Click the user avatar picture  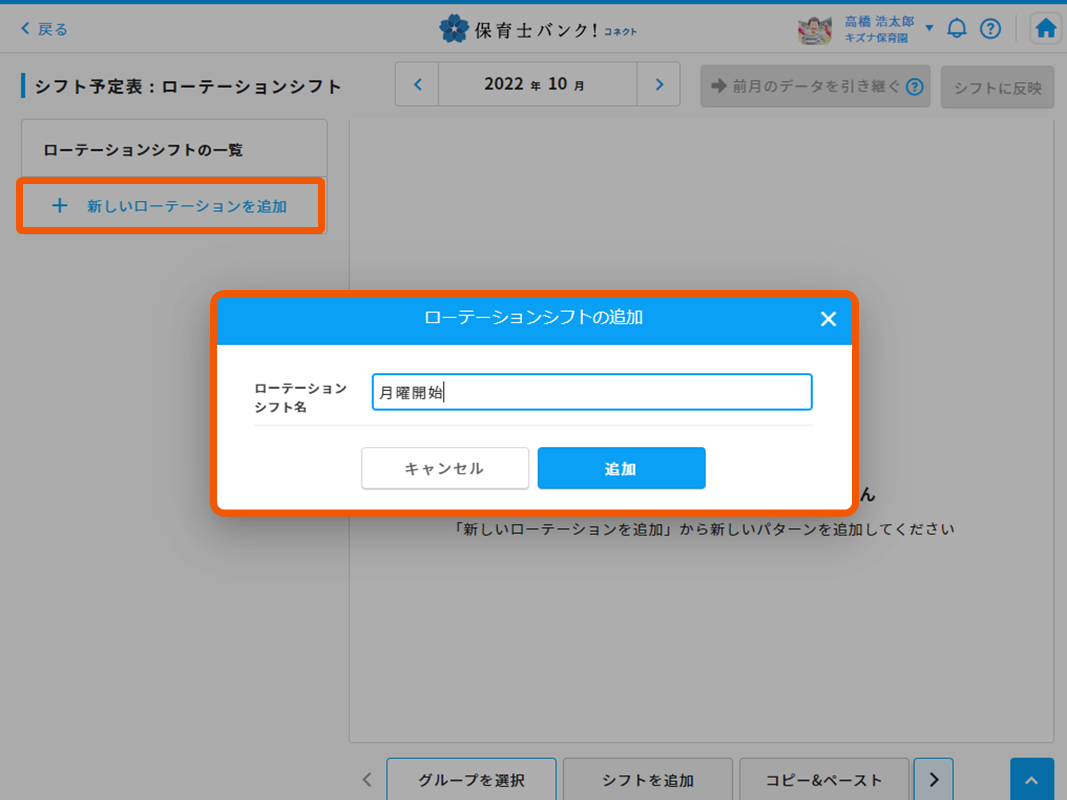click(815, 29)
